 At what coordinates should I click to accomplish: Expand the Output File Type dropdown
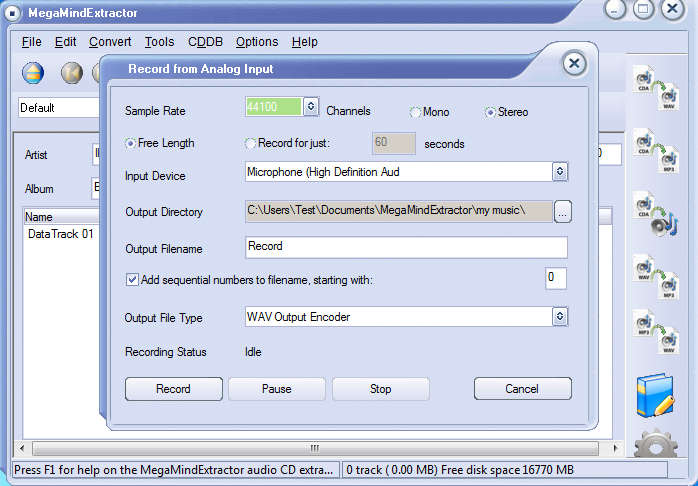tap(560, 316)
